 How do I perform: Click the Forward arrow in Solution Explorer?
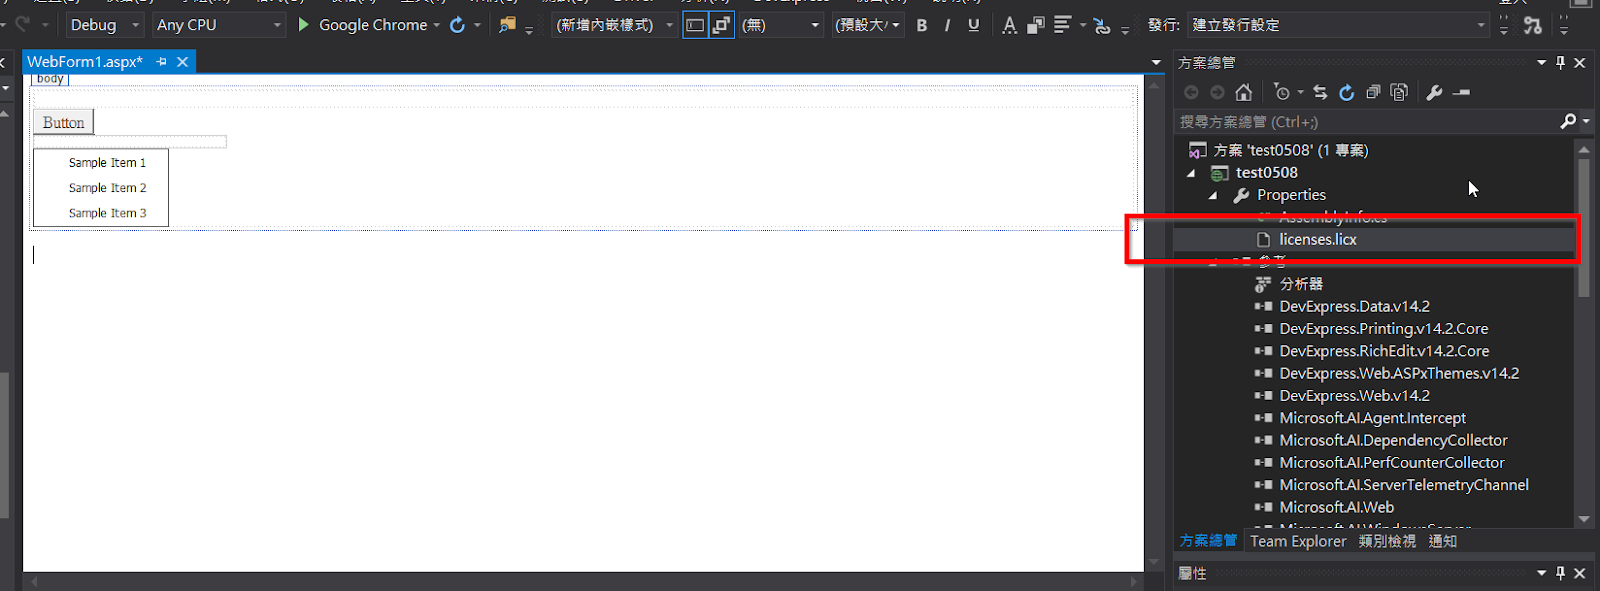click(1217, 92)
